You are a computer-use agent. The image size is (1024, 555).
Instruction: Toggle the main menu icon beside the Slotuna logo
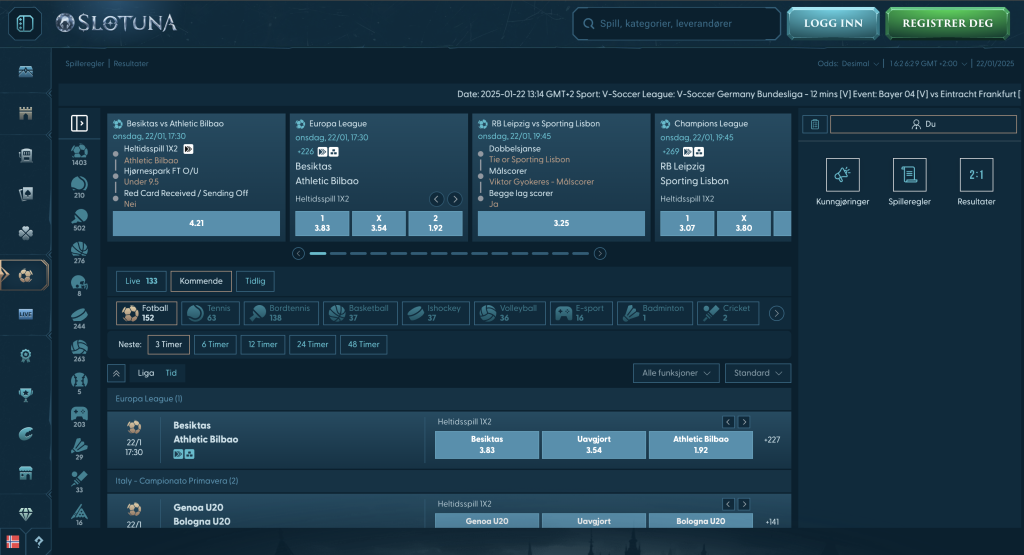pyautogui.click(x=25, y=24)
